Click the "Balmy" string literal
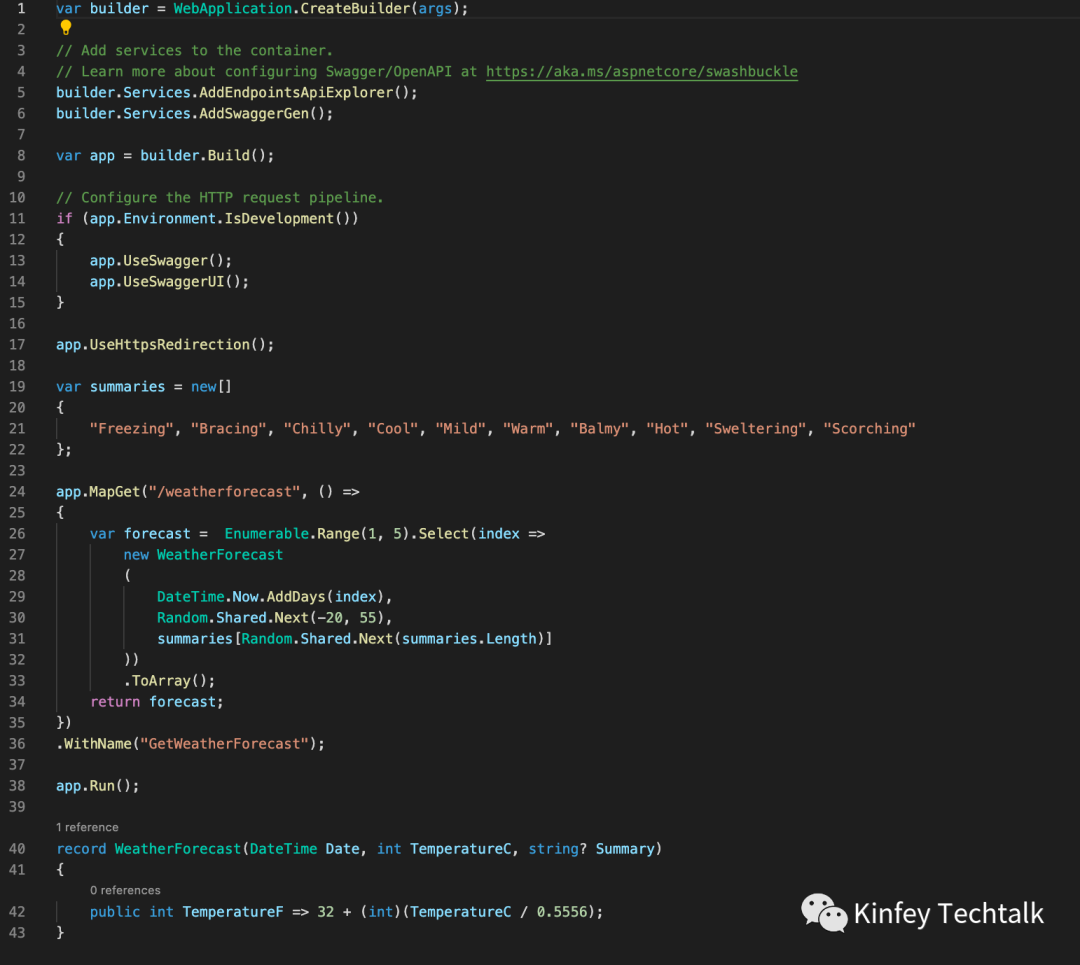Viewport: 1080px width, 965px height. 600,428
